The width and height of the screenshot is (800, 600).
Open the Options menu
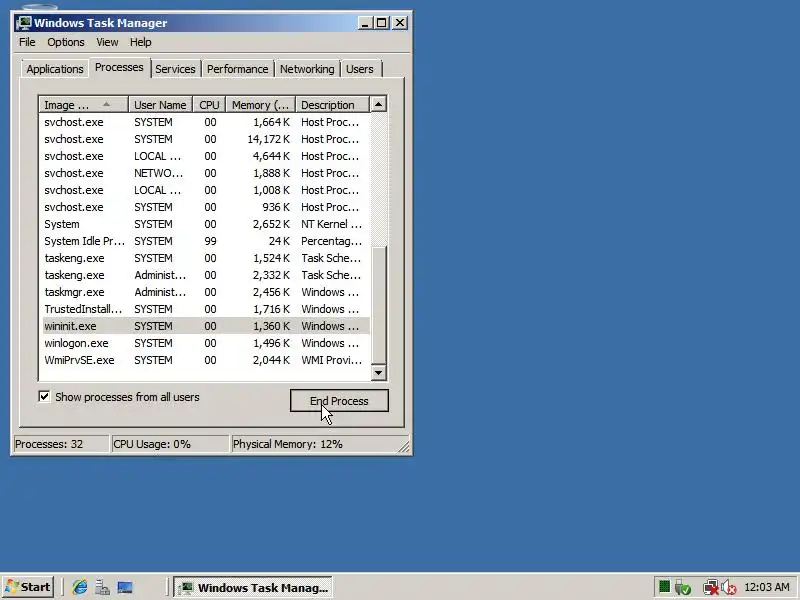(x=66, y=42)
